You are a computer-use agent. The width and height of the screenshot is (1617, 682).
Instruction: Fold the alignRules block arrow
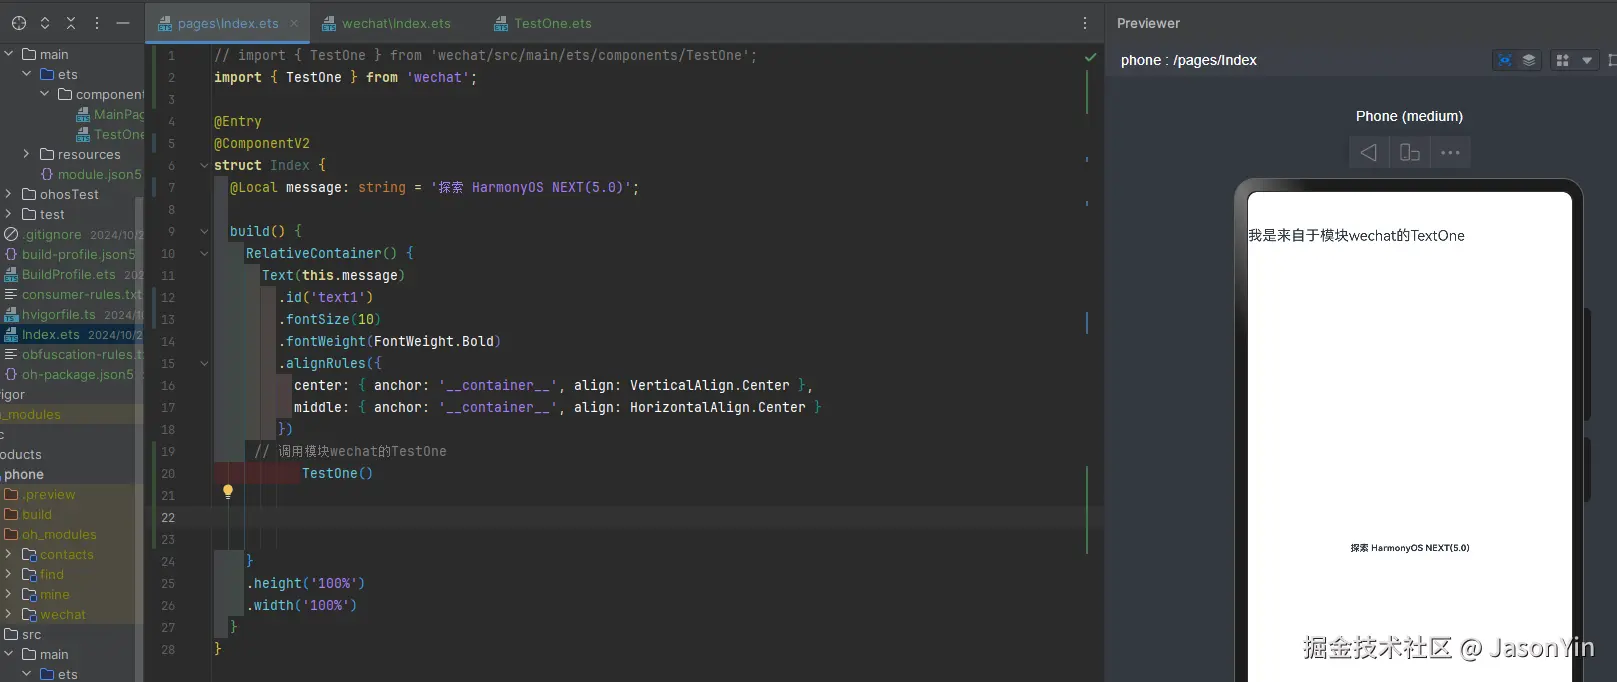click(x=204, y=363)
